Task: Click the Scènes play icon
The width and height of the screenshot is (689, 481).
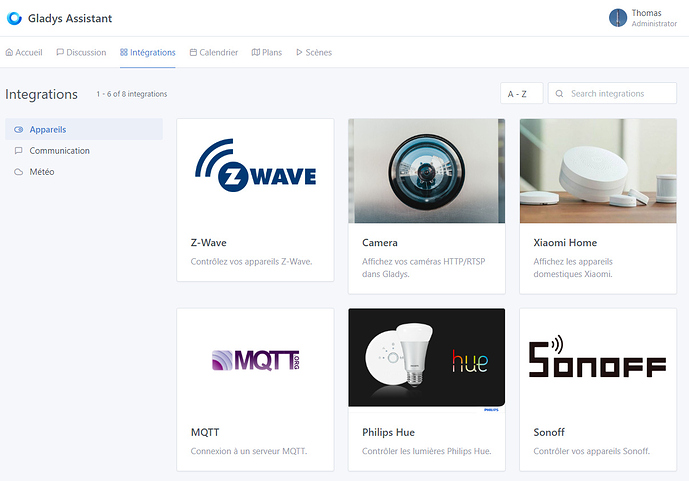Action: [299, 52]
